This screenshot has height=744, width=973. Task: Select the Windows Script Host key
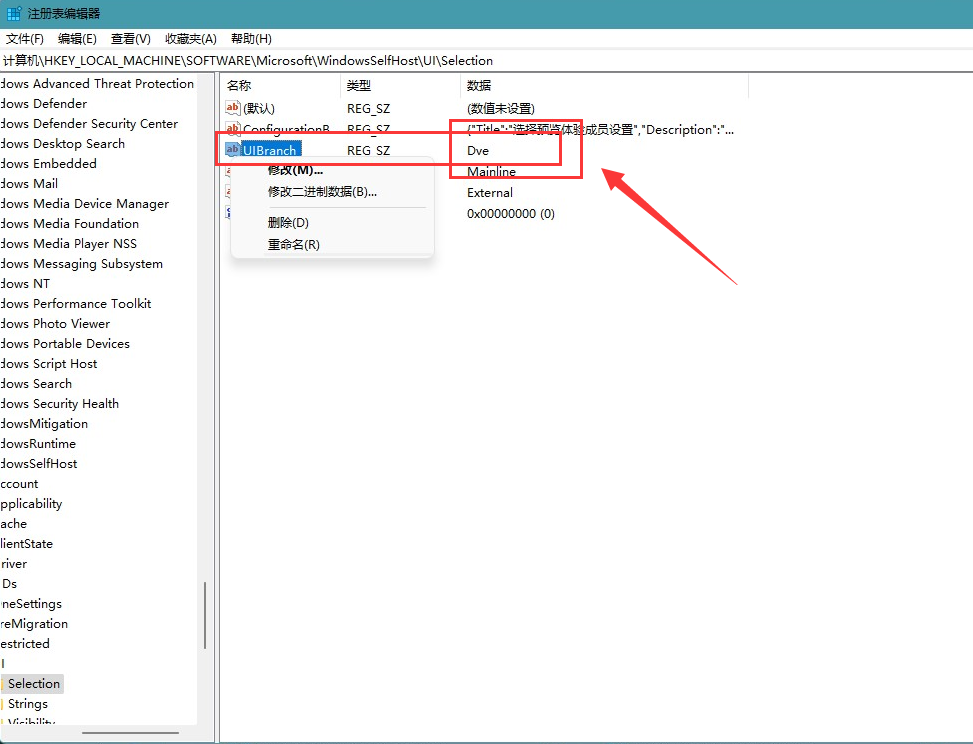[49, 364]
